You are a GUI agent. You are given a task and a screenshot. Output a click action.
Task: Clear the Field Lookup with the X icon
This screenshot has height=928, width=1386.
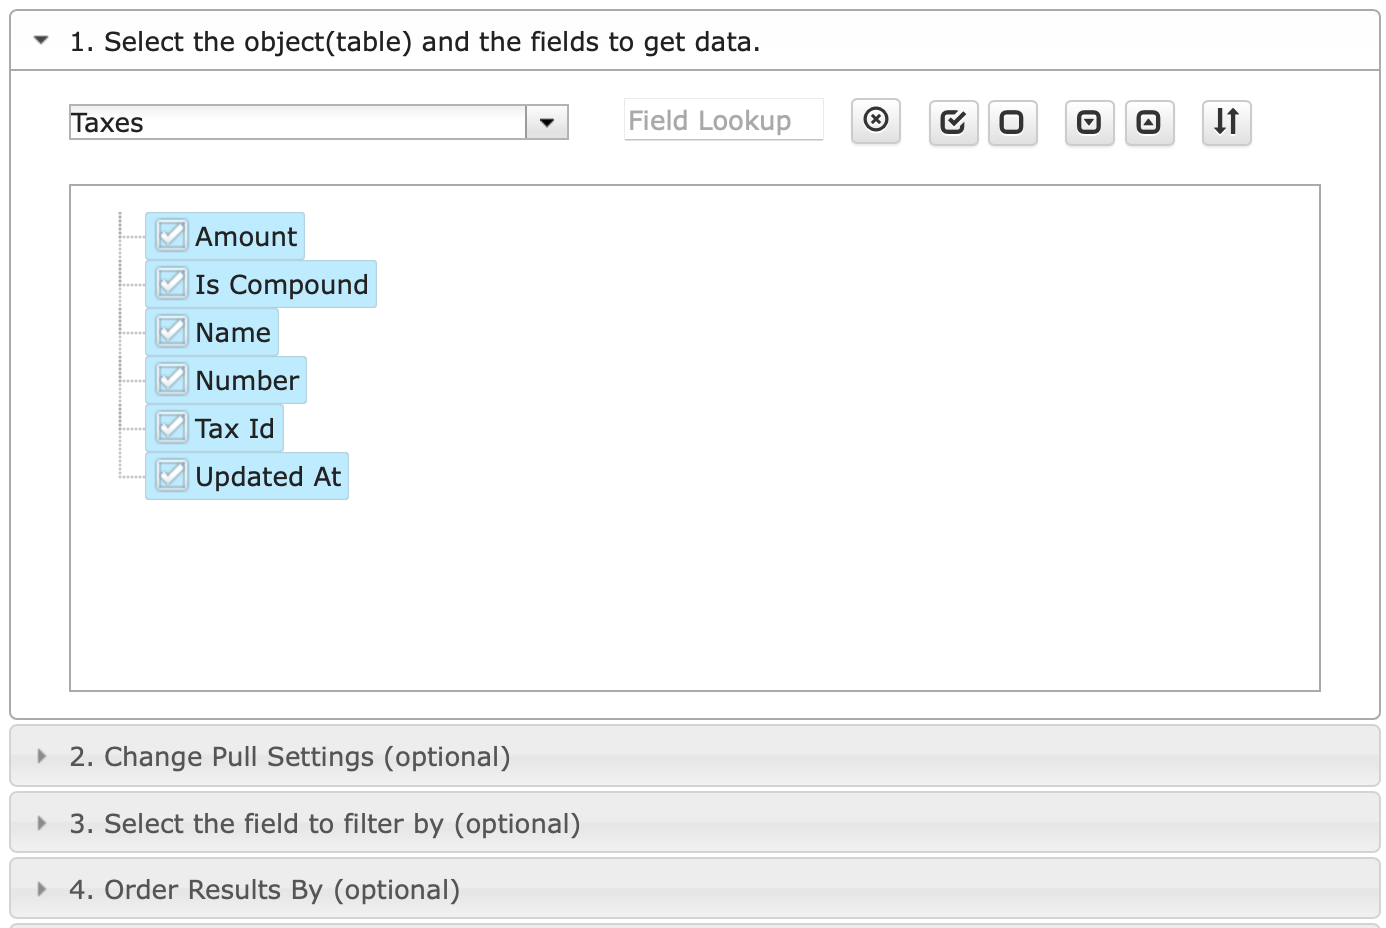tap(876, 121)
